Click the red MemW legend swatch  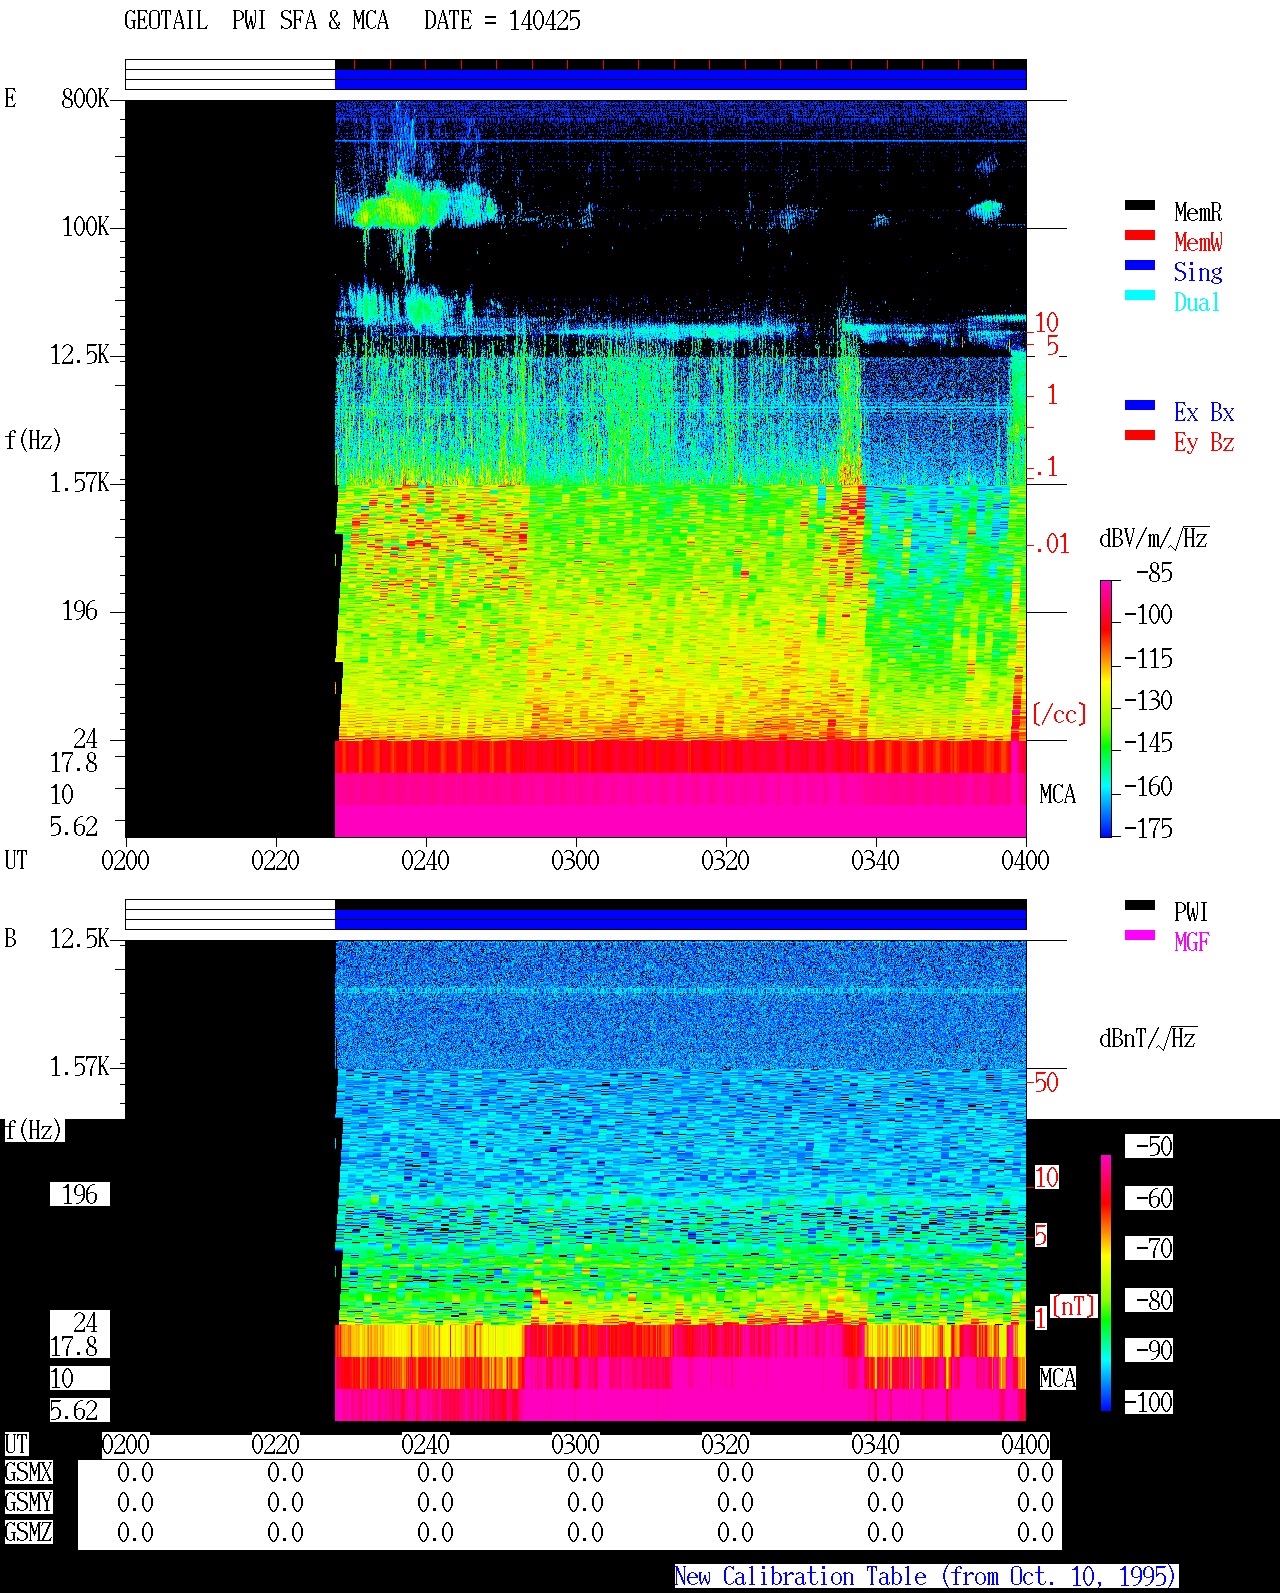tap(1140, 236)
